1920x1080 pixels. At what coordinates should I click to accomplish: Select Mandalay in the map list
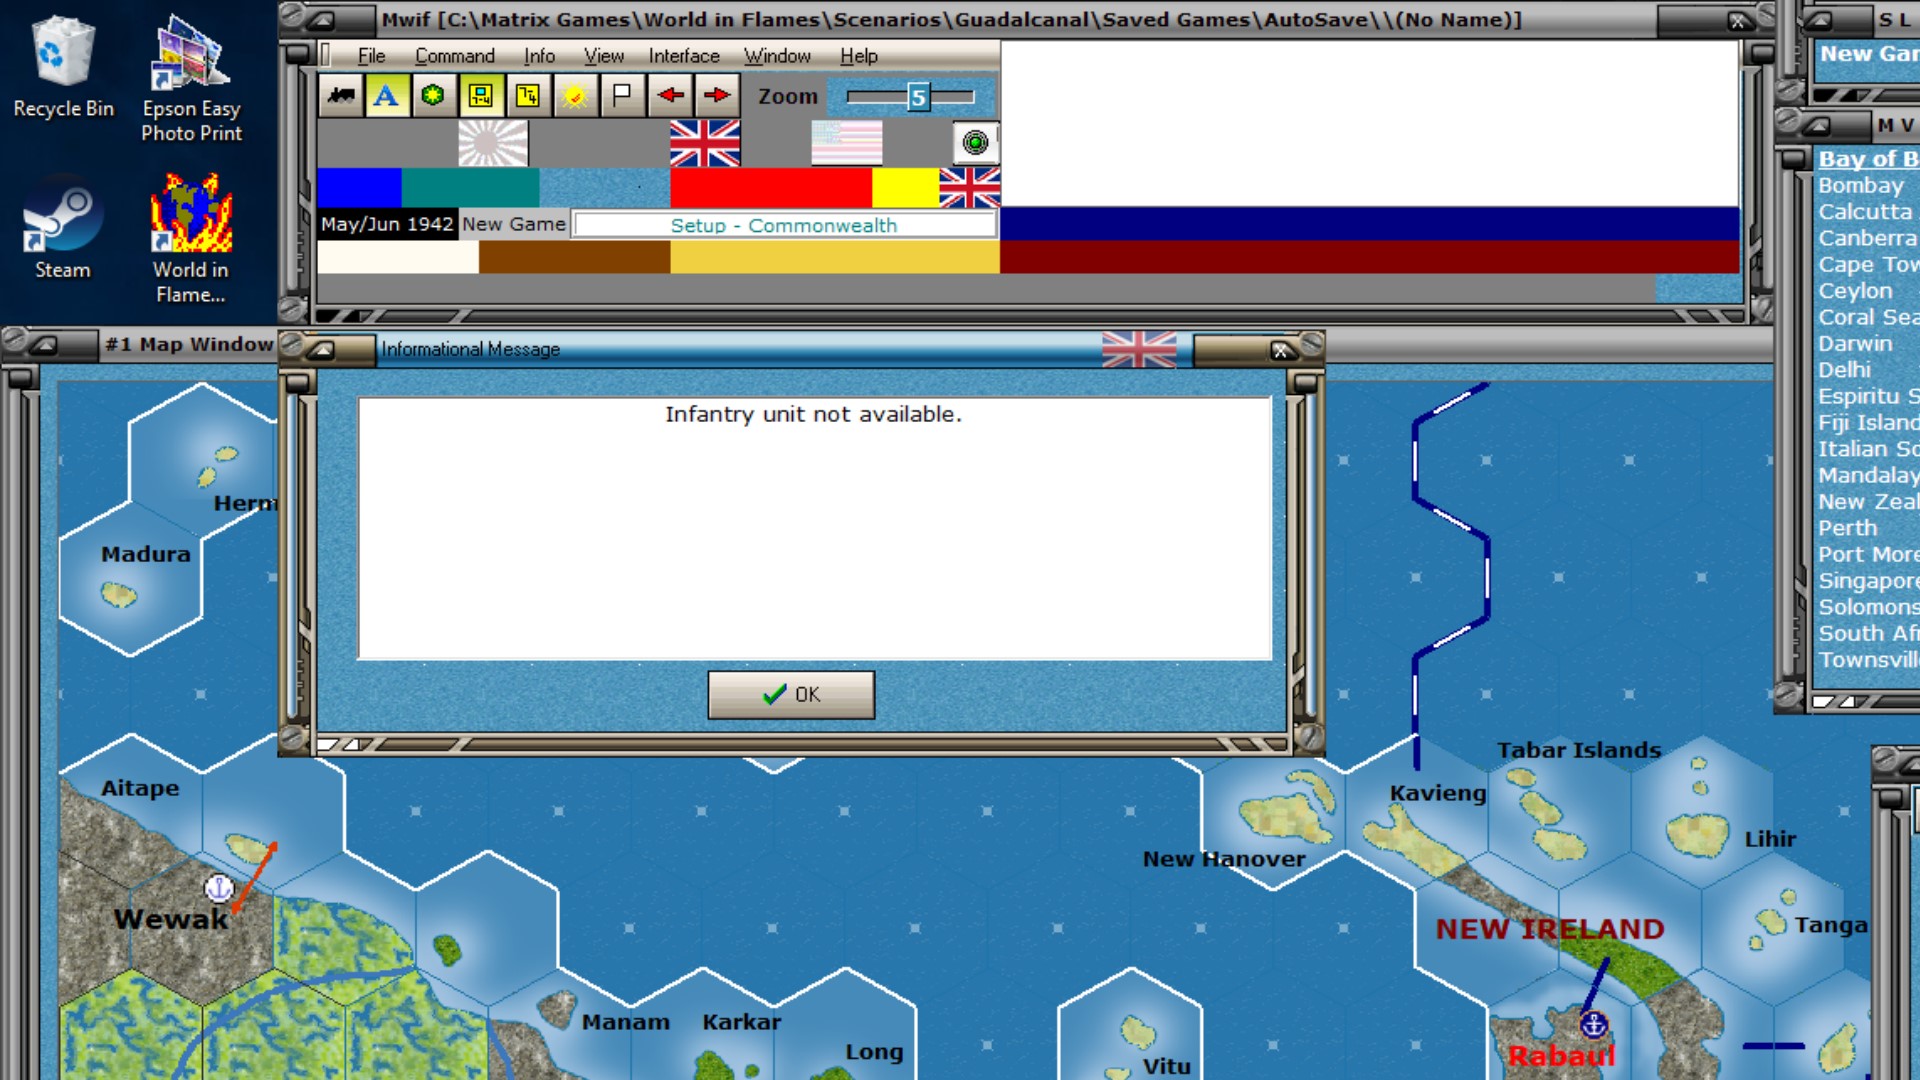[x=1867, y=475]
